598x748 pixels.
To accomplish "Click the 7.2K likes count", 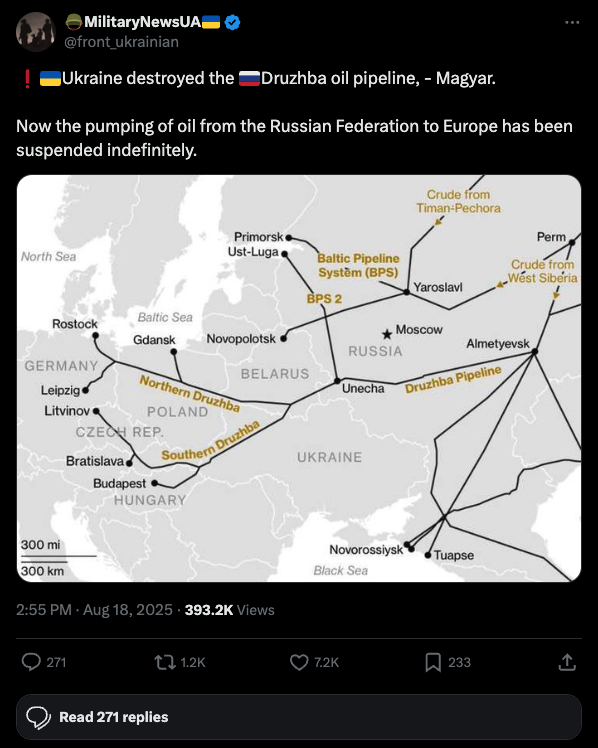I will [x=327, y=662].
